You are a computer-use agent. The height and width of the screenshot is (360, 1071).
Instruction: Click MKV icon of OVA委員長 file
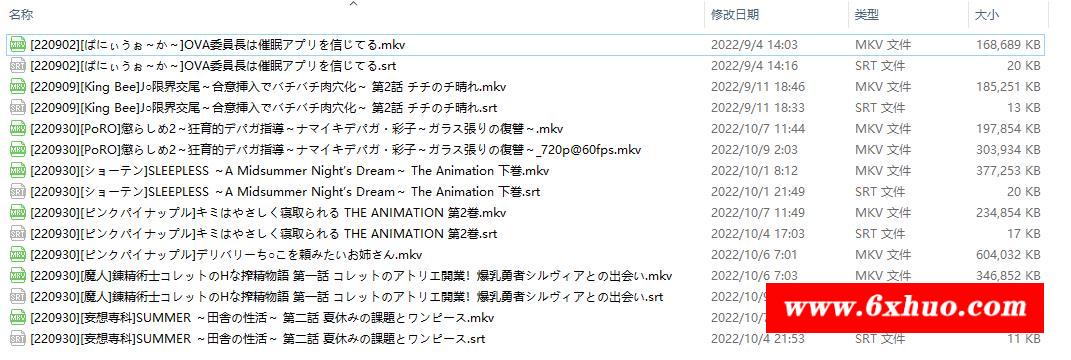pos(17,45)
